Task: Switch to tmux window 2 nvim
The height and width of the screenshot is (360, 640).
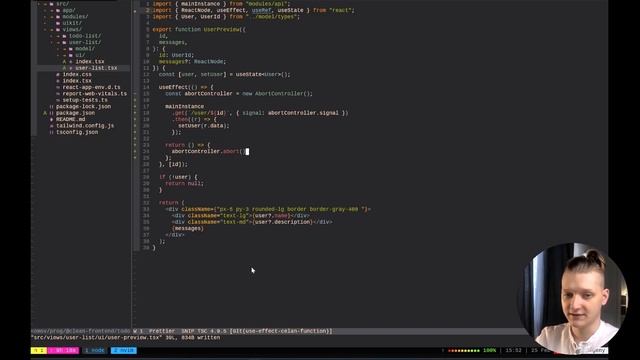Action: [124, 350]
